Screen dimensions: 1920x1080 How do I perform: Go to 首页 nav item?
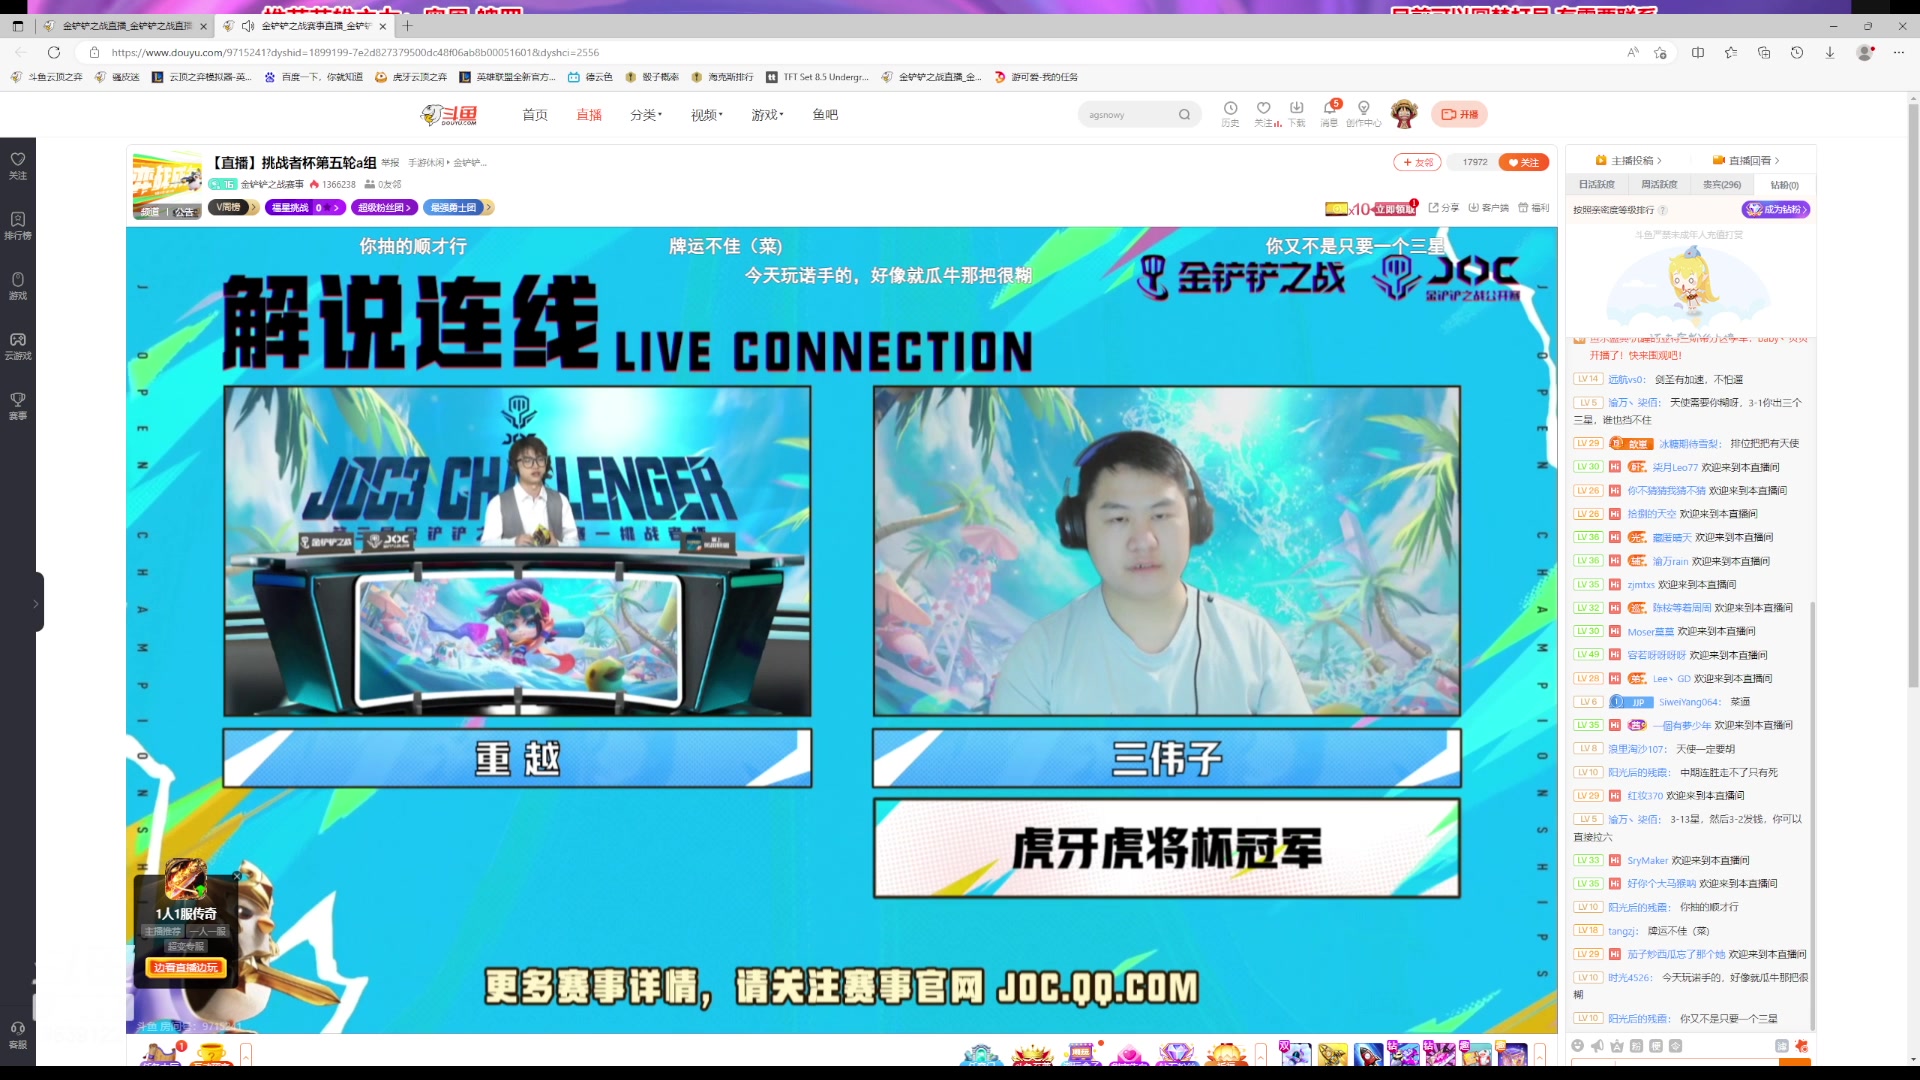tap(535, 115)
